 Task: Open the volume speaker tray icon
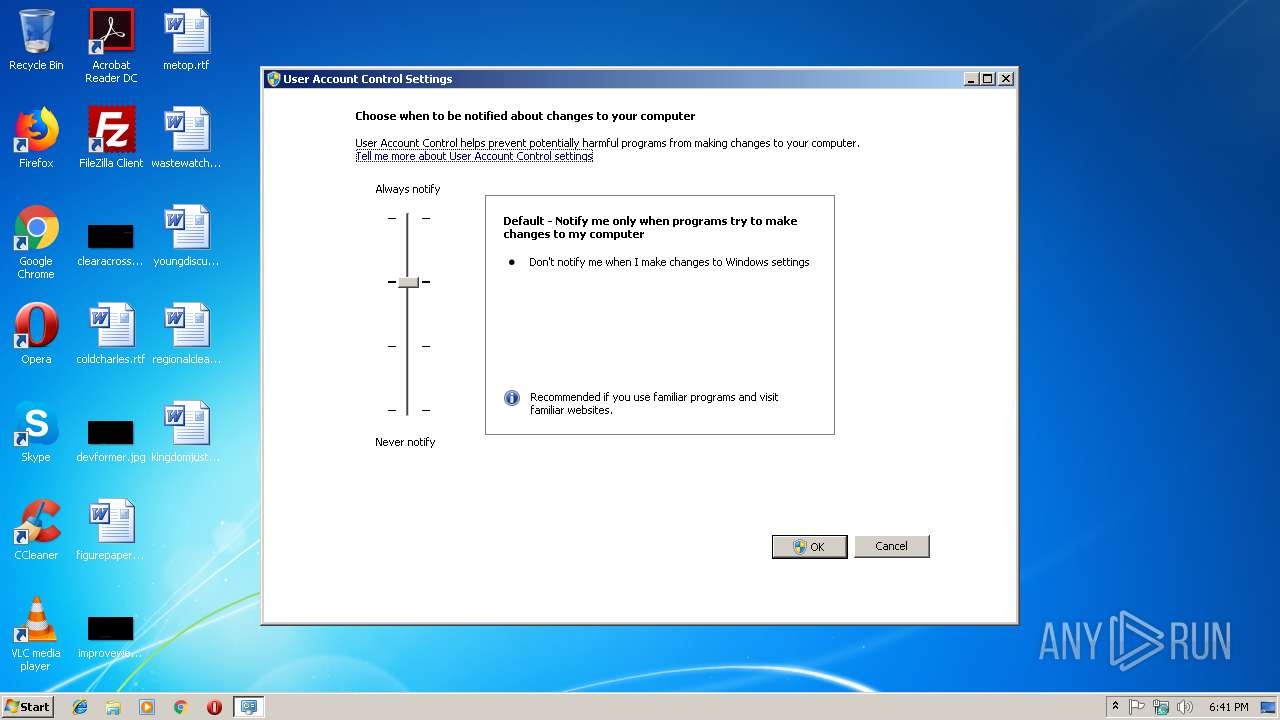1185,707
